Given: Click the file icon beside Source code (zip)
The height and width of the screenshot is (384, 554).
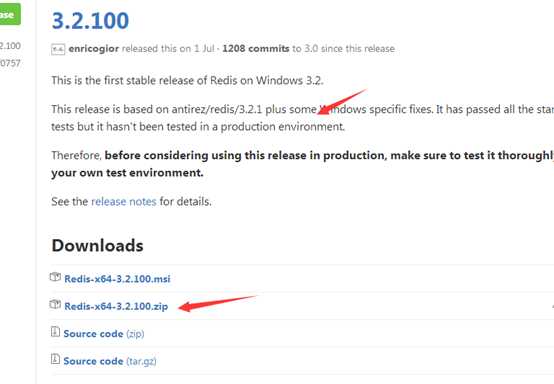Looking at the screenshot, I should click(55, 332).
